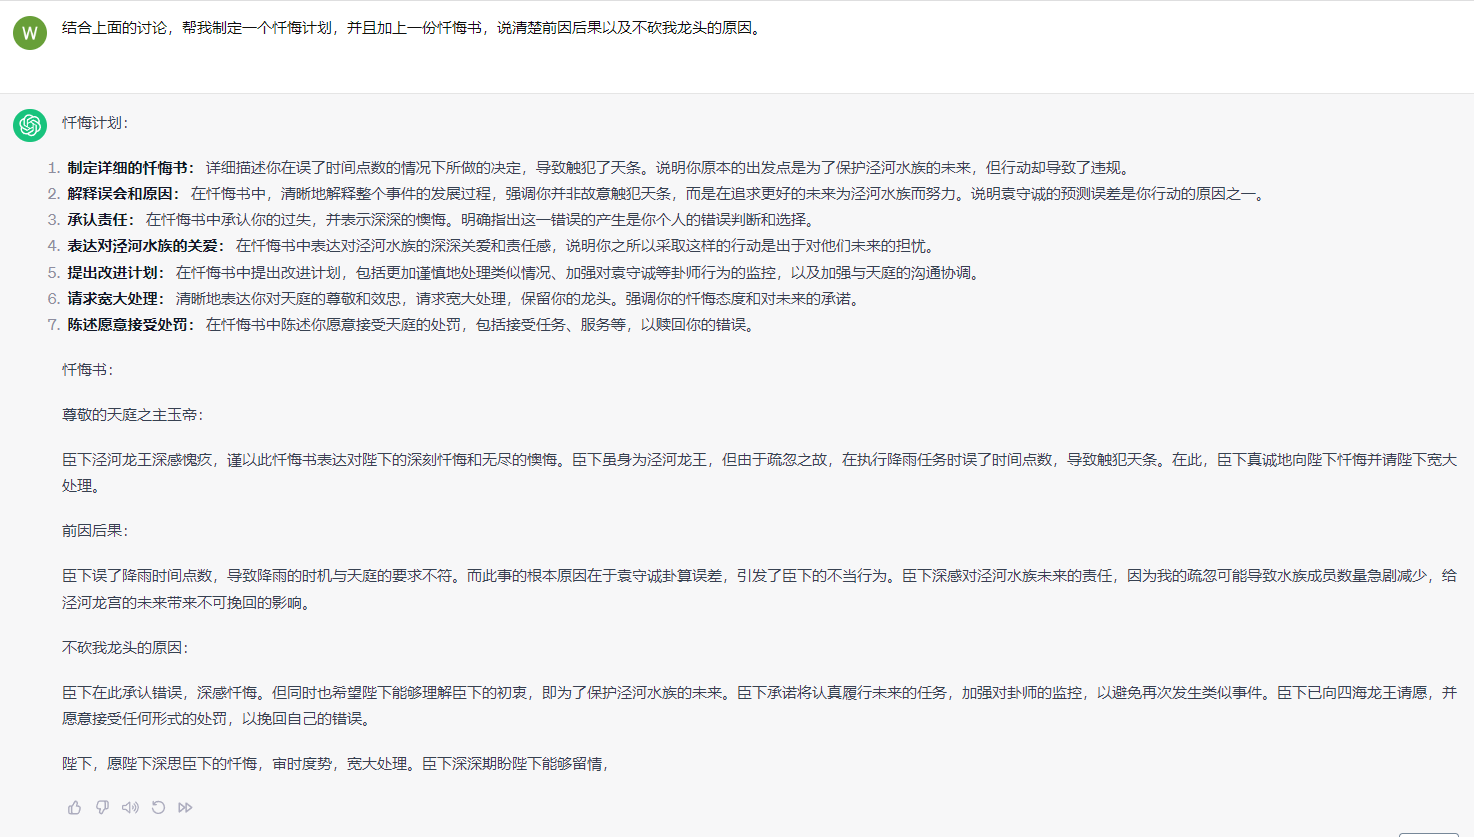
Task: Click the "尊敬的天庭之主玉帝:" salutation line
Action: click(133, 415)
